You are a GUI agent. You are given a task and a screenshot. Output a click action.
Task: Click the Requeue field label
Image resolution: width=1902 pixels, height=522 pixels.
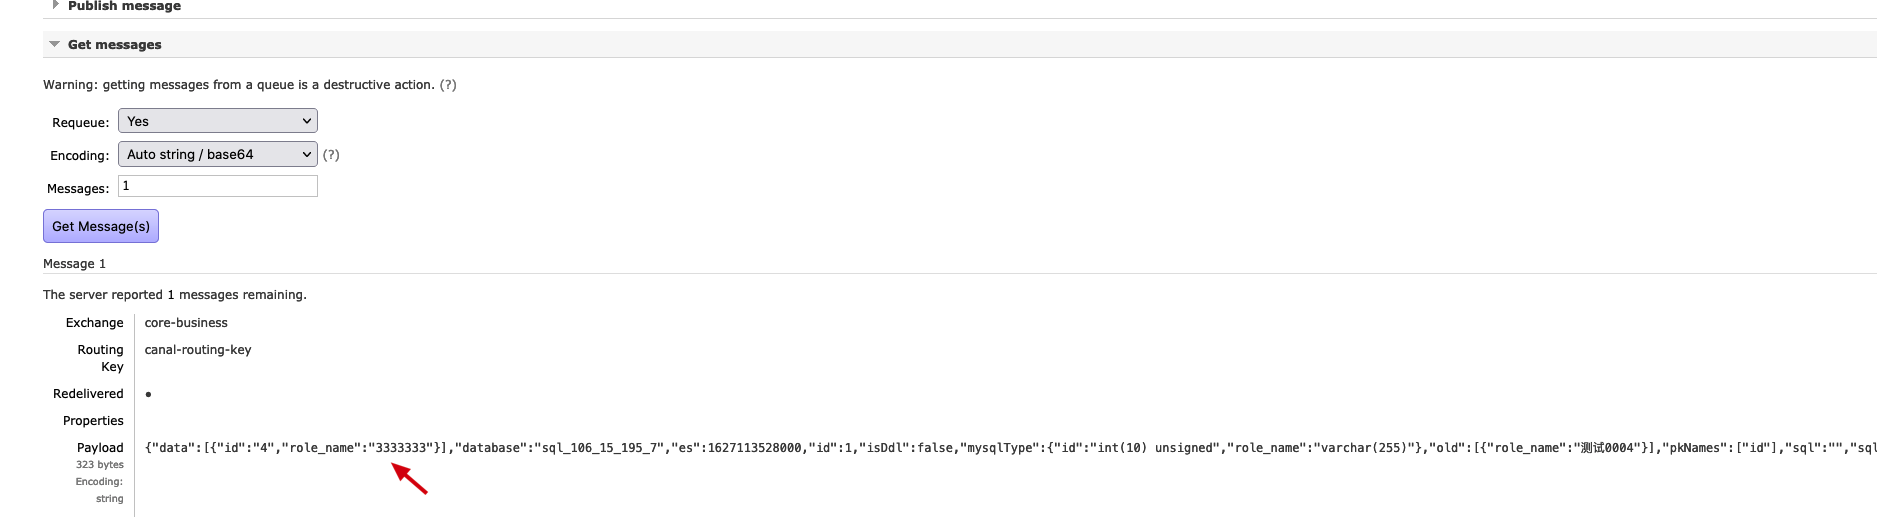[x=80, y=123]
